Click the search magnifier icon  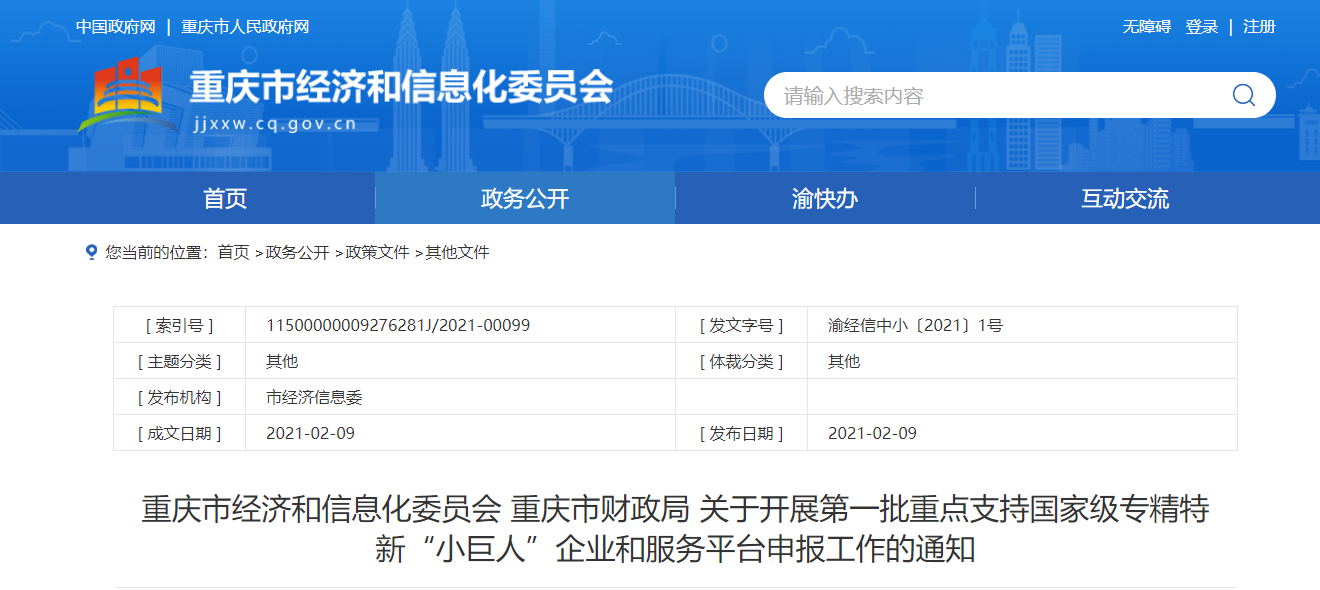click(x=1243, y=95)
